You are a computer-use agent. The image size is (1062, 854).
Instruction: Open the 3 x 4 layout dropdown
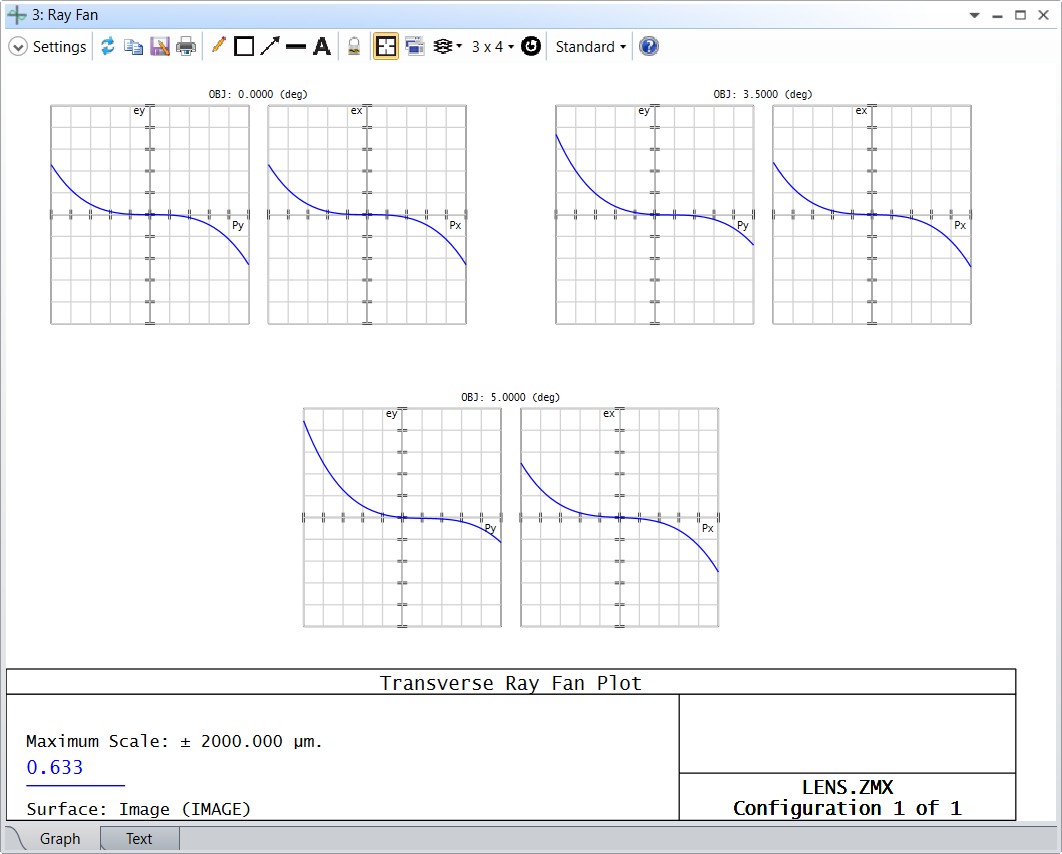tap(492, 46)
